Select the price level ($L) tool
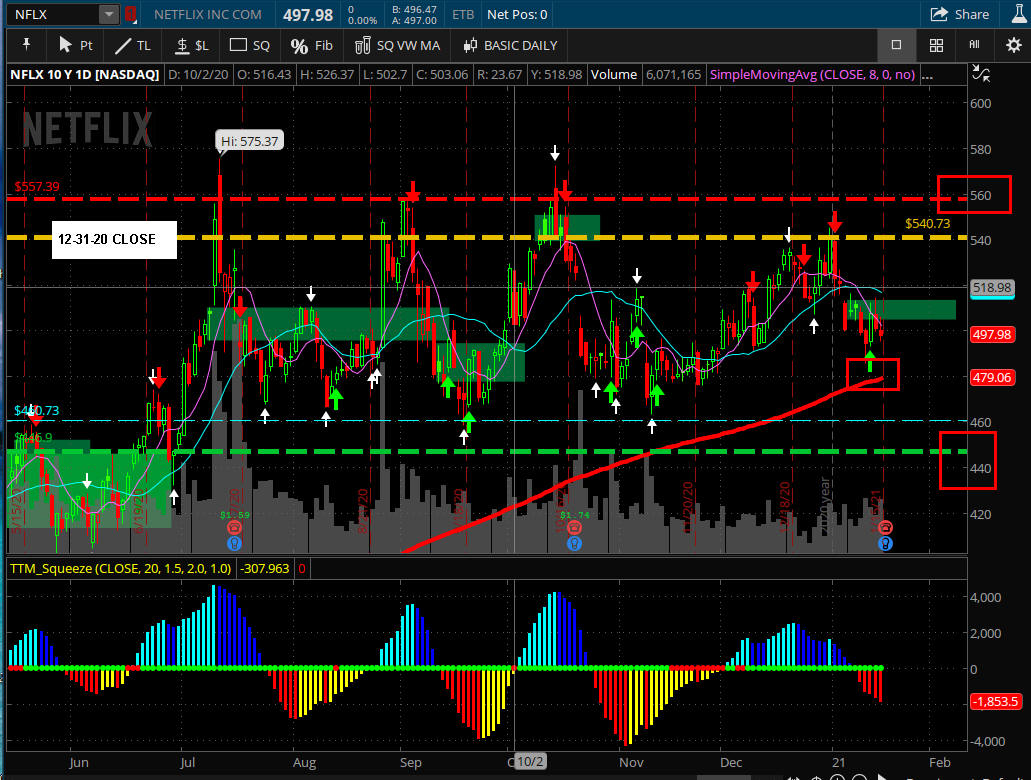Viewport: 1031px width, 780px height. pos(191,45)
